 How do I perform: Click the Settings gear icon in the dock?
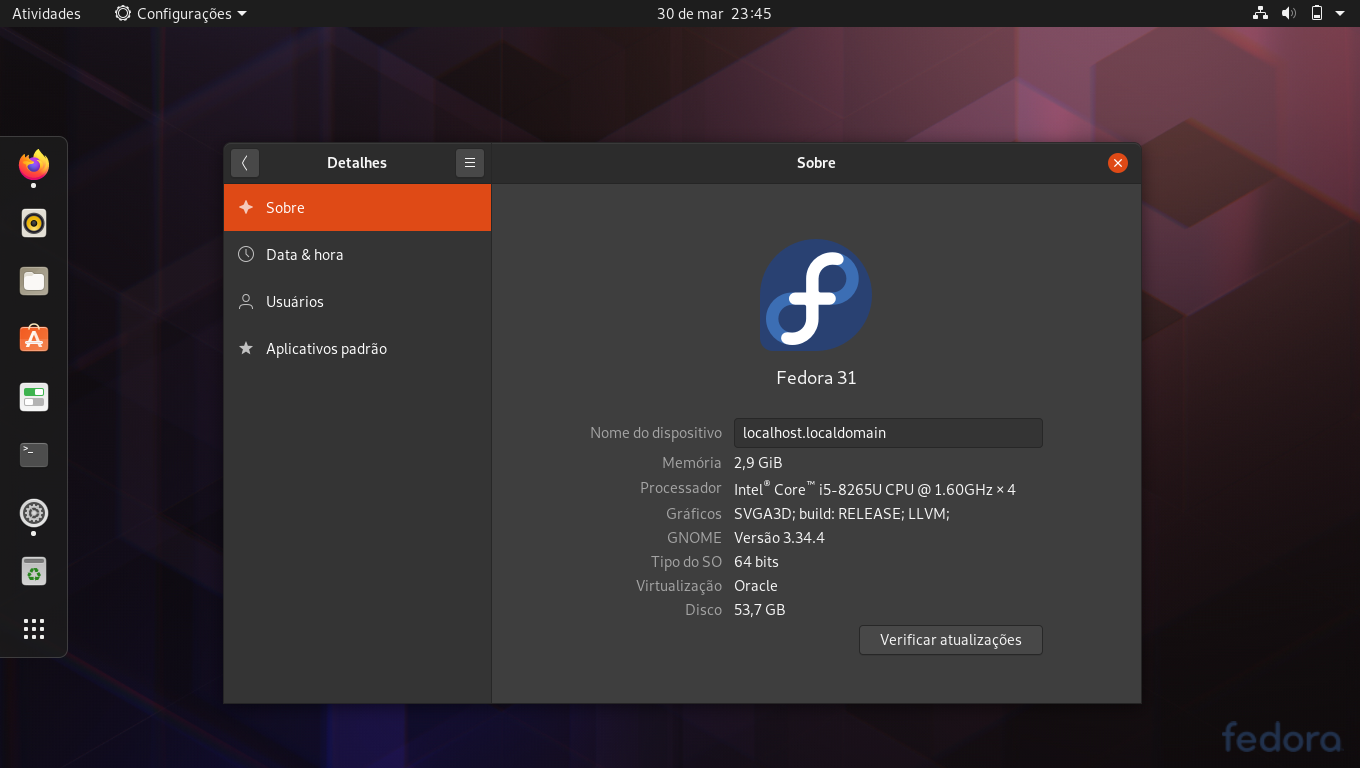(34, 513)
